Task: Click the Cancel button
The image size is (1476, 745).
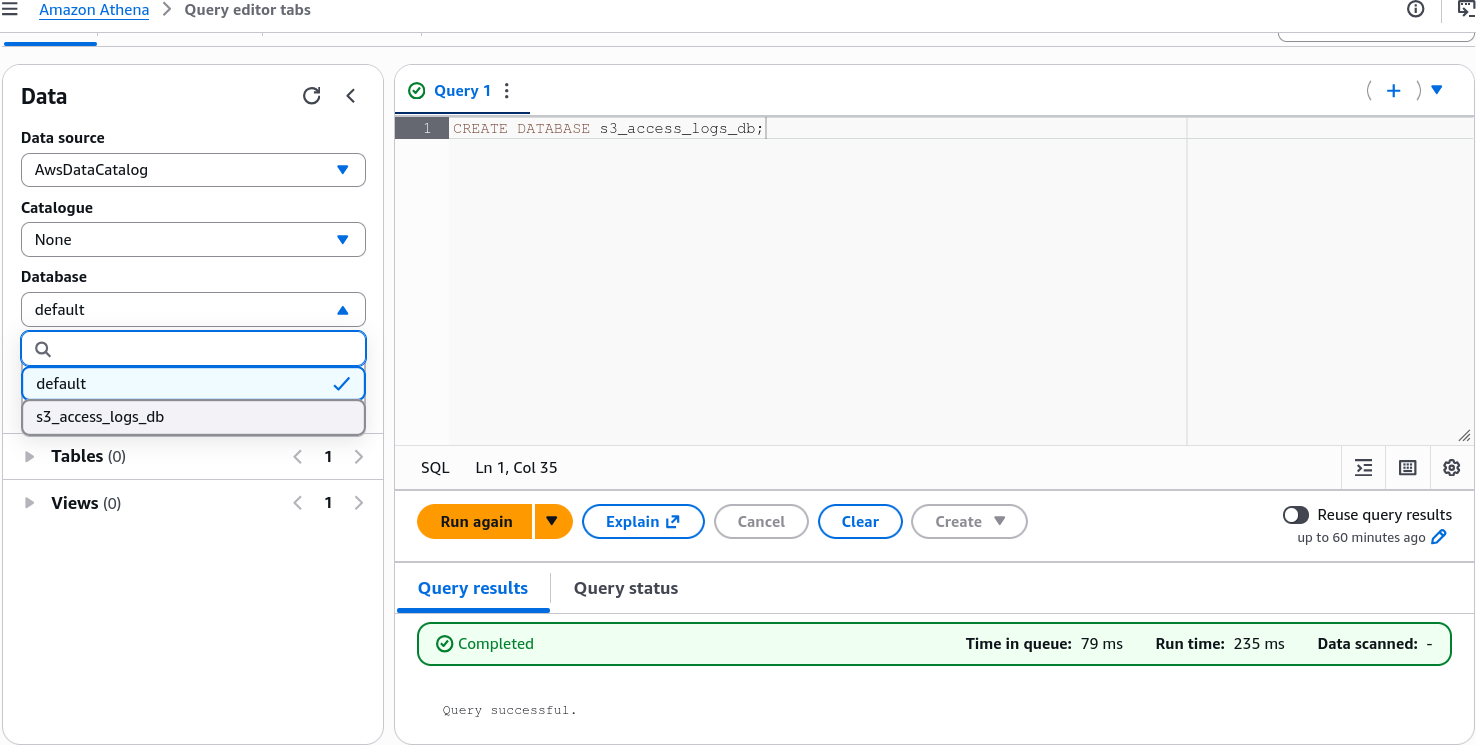Action: pos(761,522)
